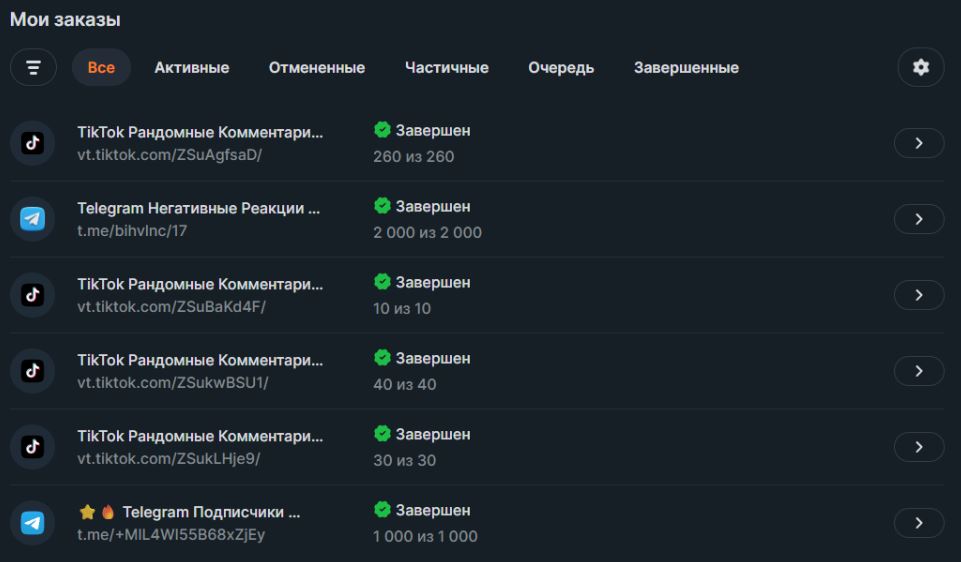Expand the ZSukwBSU1 order chevron
Viewport: 961px width, 562px height.
[x=918, y=371]
